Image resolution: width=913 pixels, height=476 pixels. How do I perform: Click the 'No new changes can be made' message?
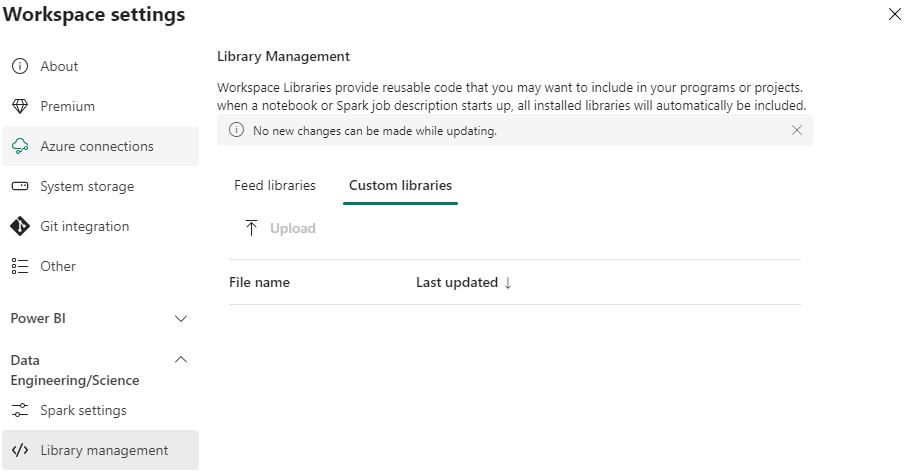click(375, 131)
